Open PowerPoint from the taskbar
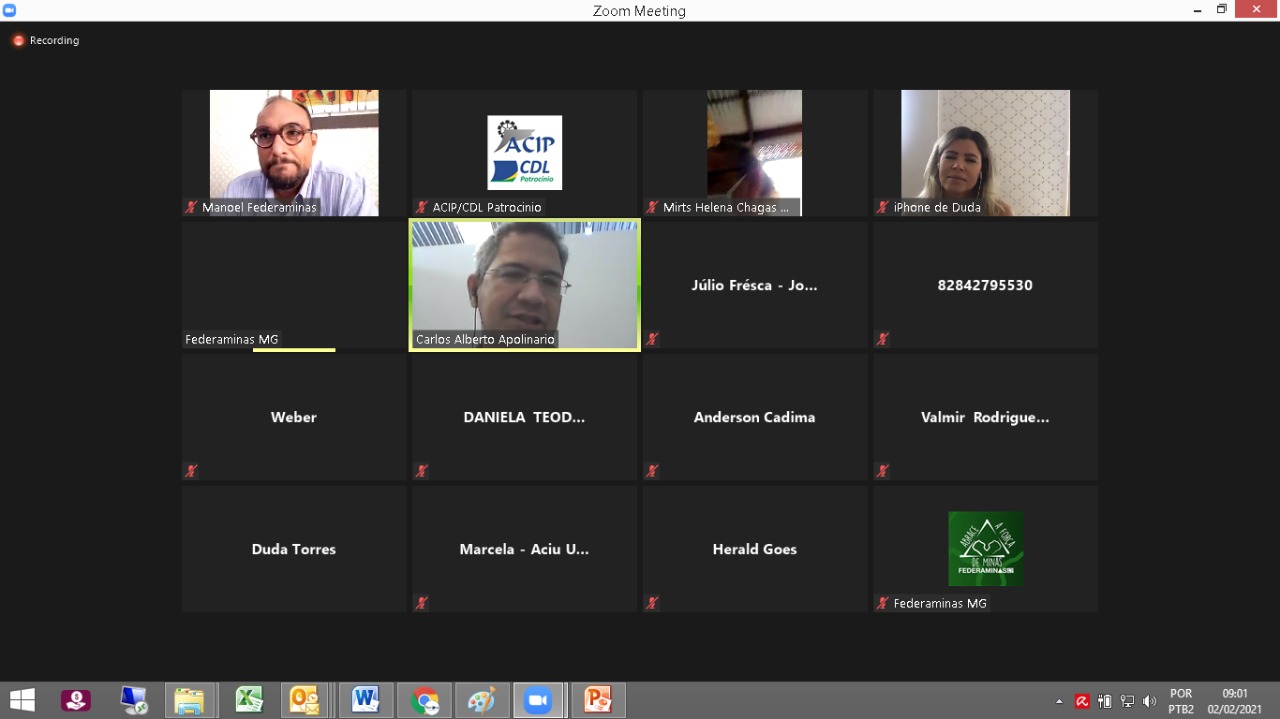1280x719 pixels. coord(597,700)
